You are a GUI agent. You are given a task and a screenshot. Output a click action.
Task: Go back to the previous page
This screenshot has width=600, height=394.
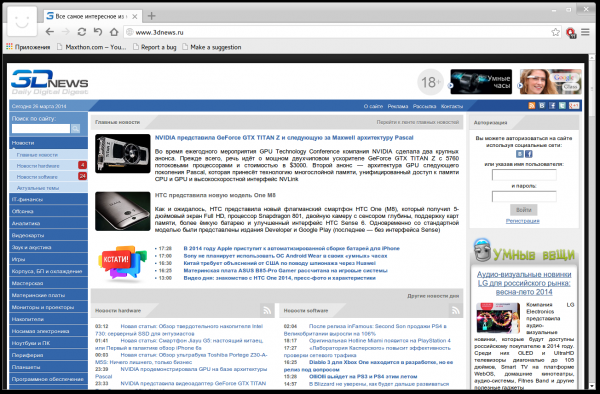tap(50, 32)
